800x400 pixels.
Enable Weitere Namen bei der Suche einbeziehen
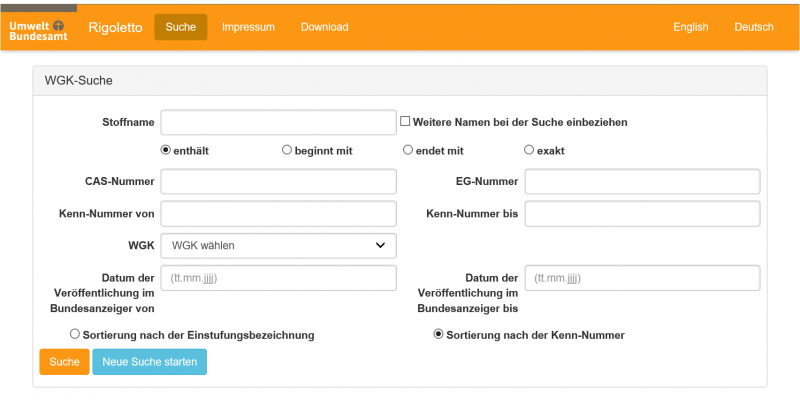(405, 121)
